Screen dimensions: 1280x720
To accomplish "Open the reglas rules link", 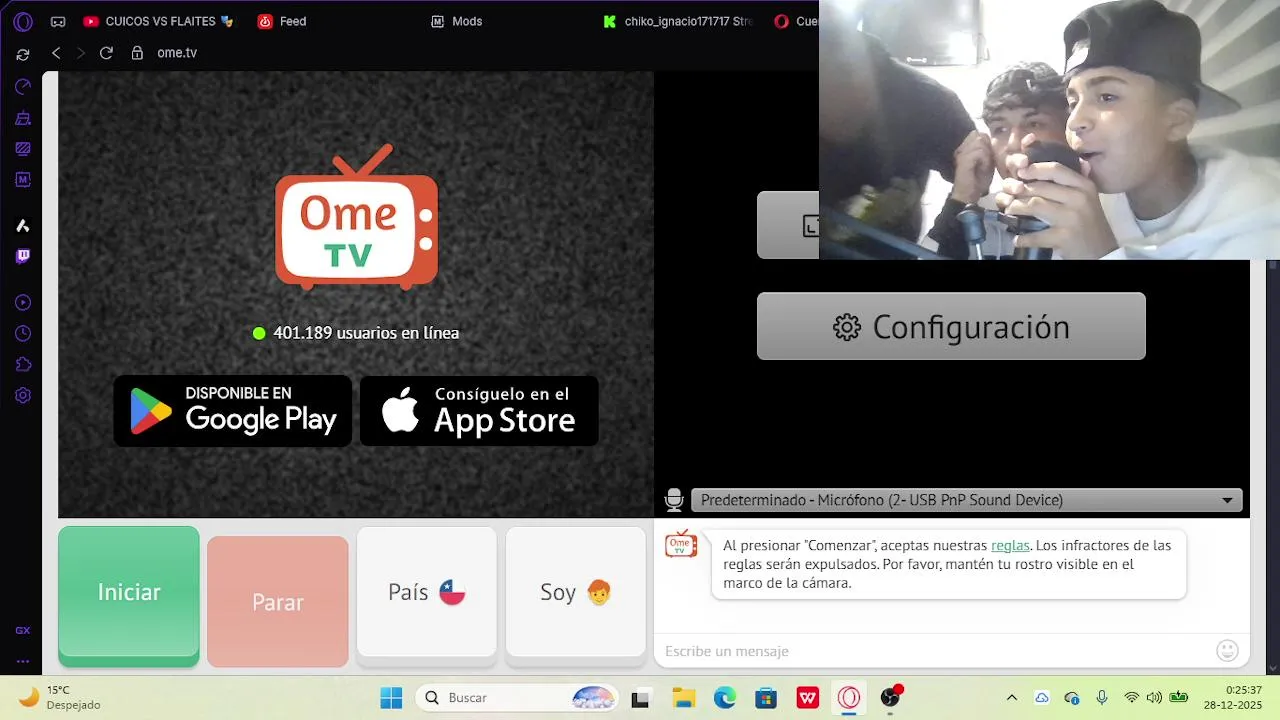I will point(1010,545).
